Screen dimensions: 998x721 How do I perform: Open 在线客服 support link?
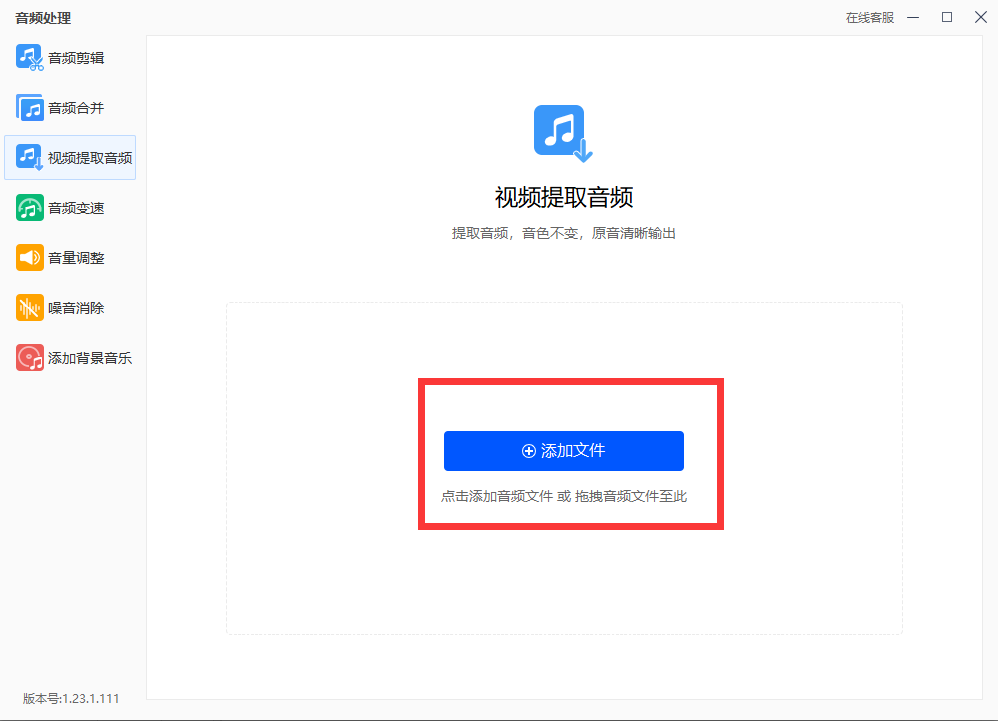click(x=869, y=18)
